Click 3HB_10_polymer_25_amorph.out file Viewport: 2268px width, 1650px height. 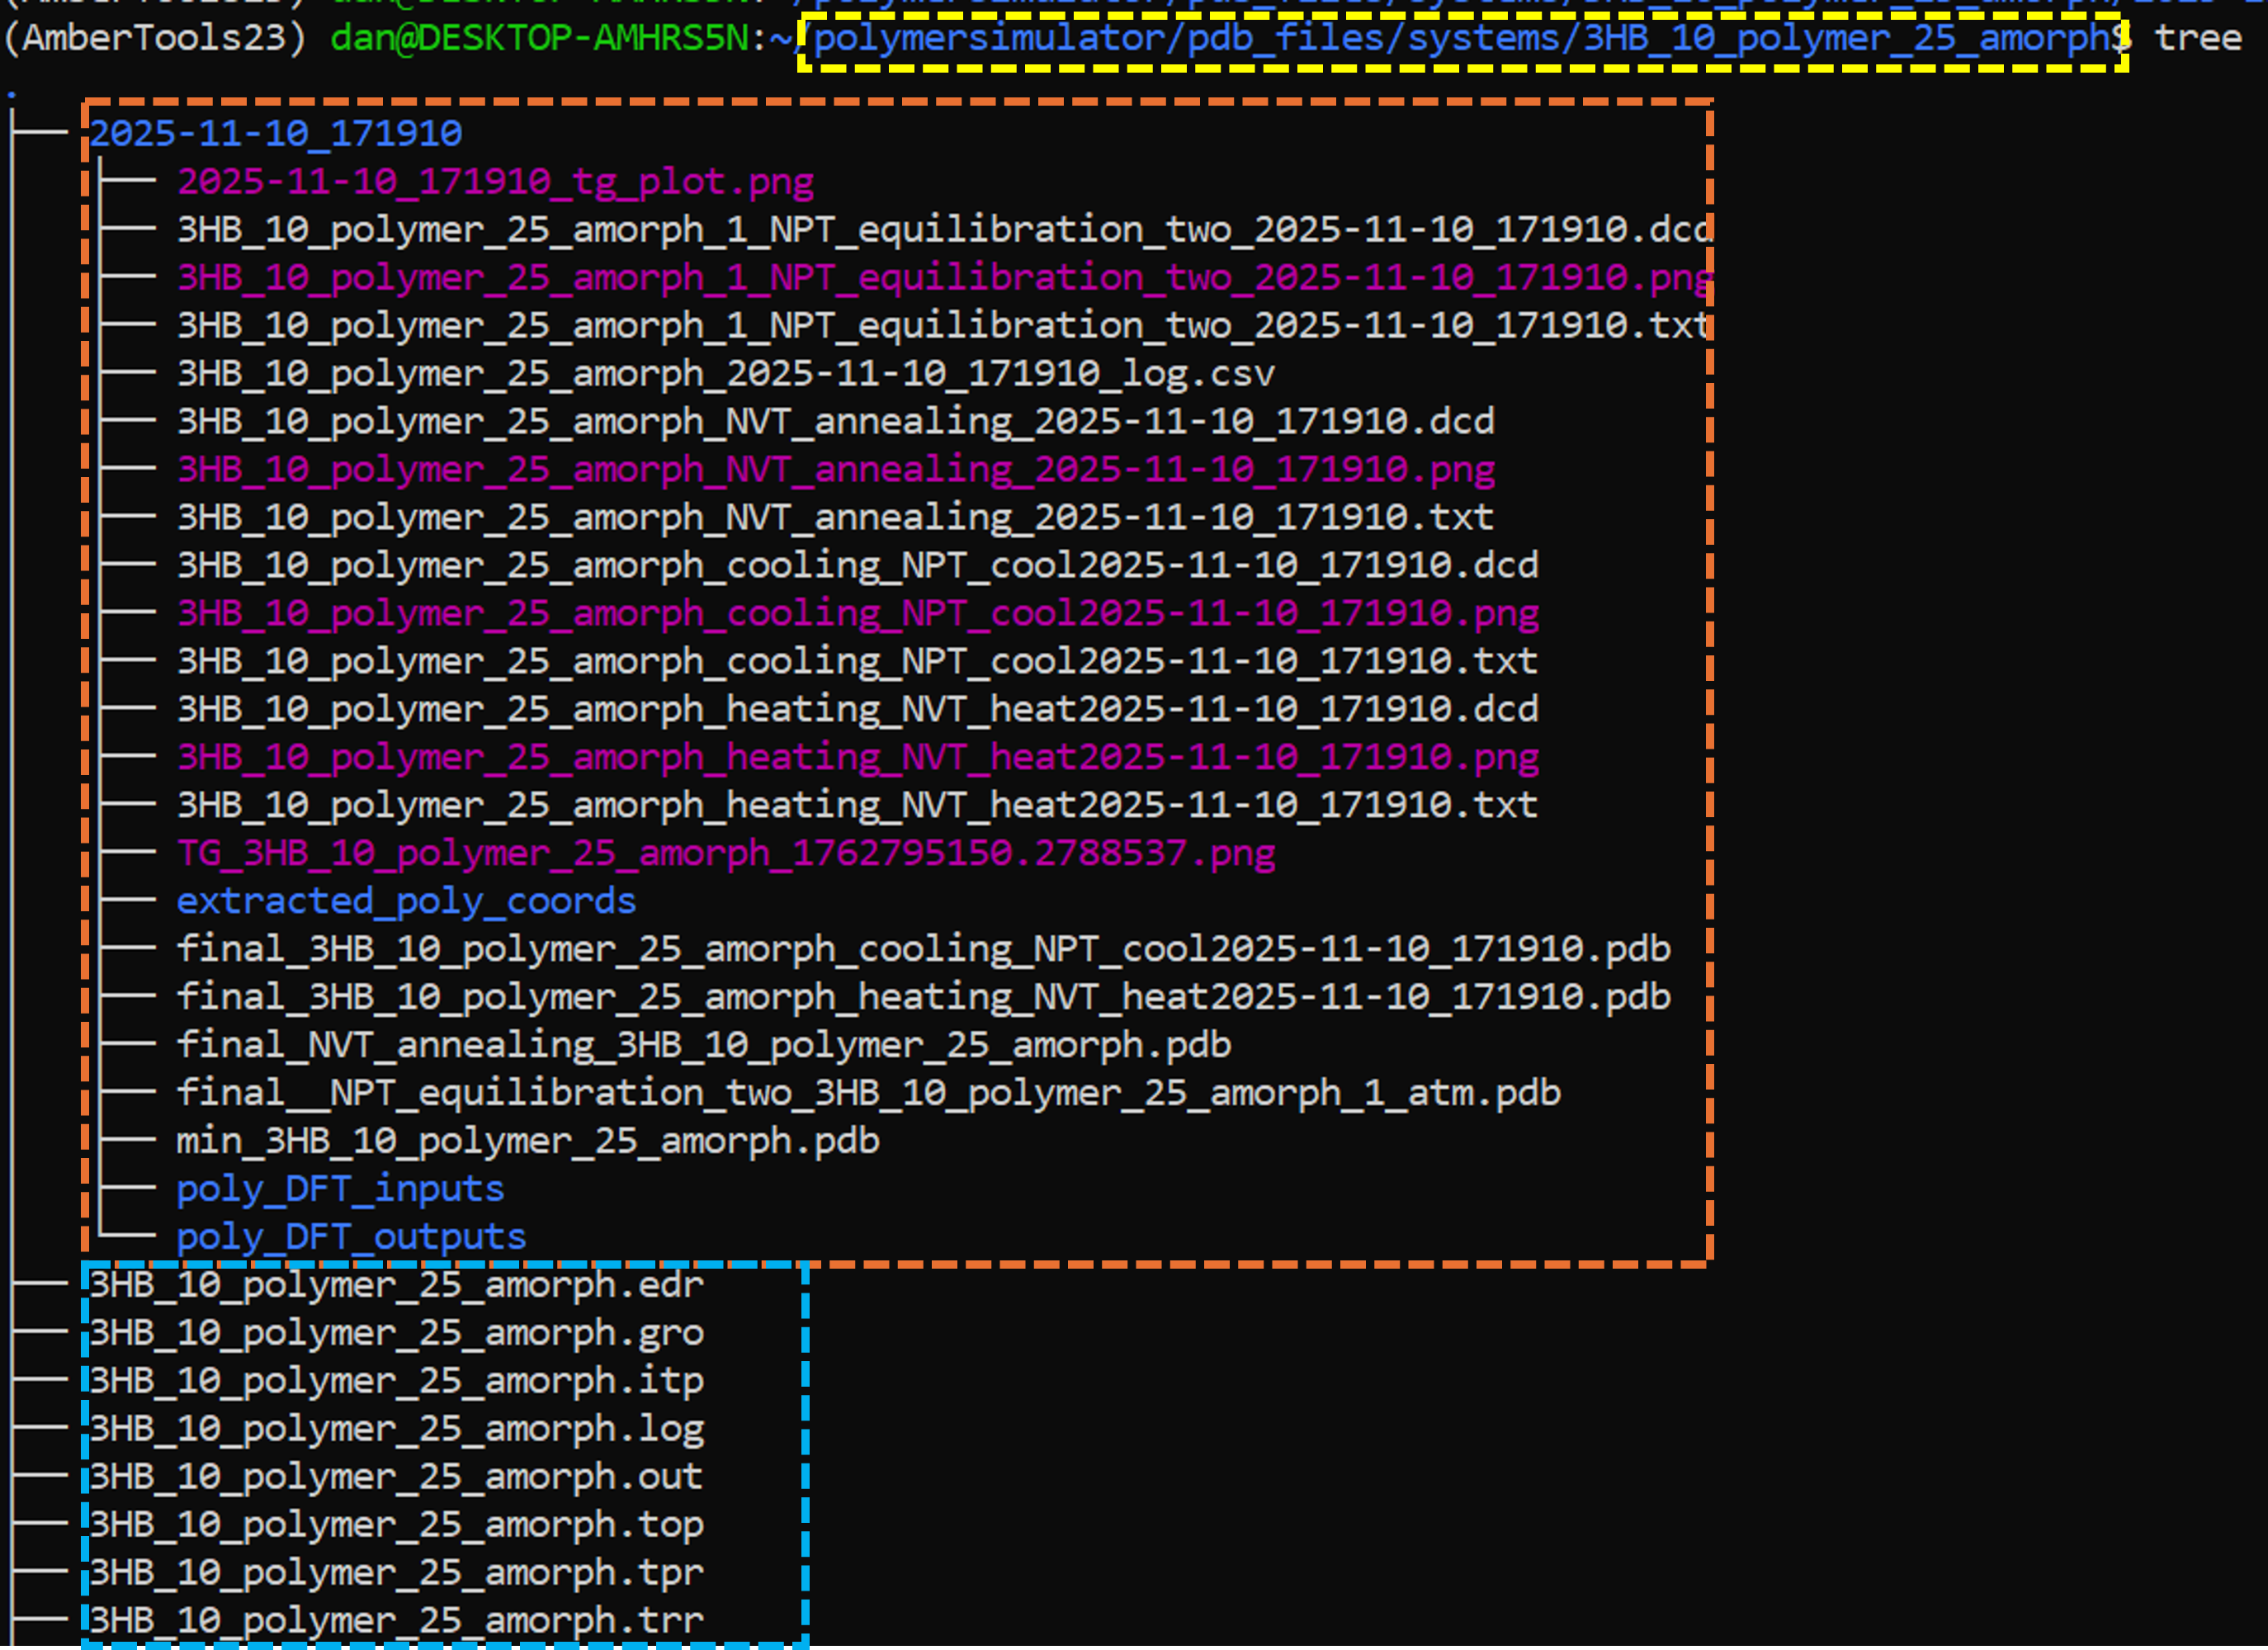click(397, 1477)
